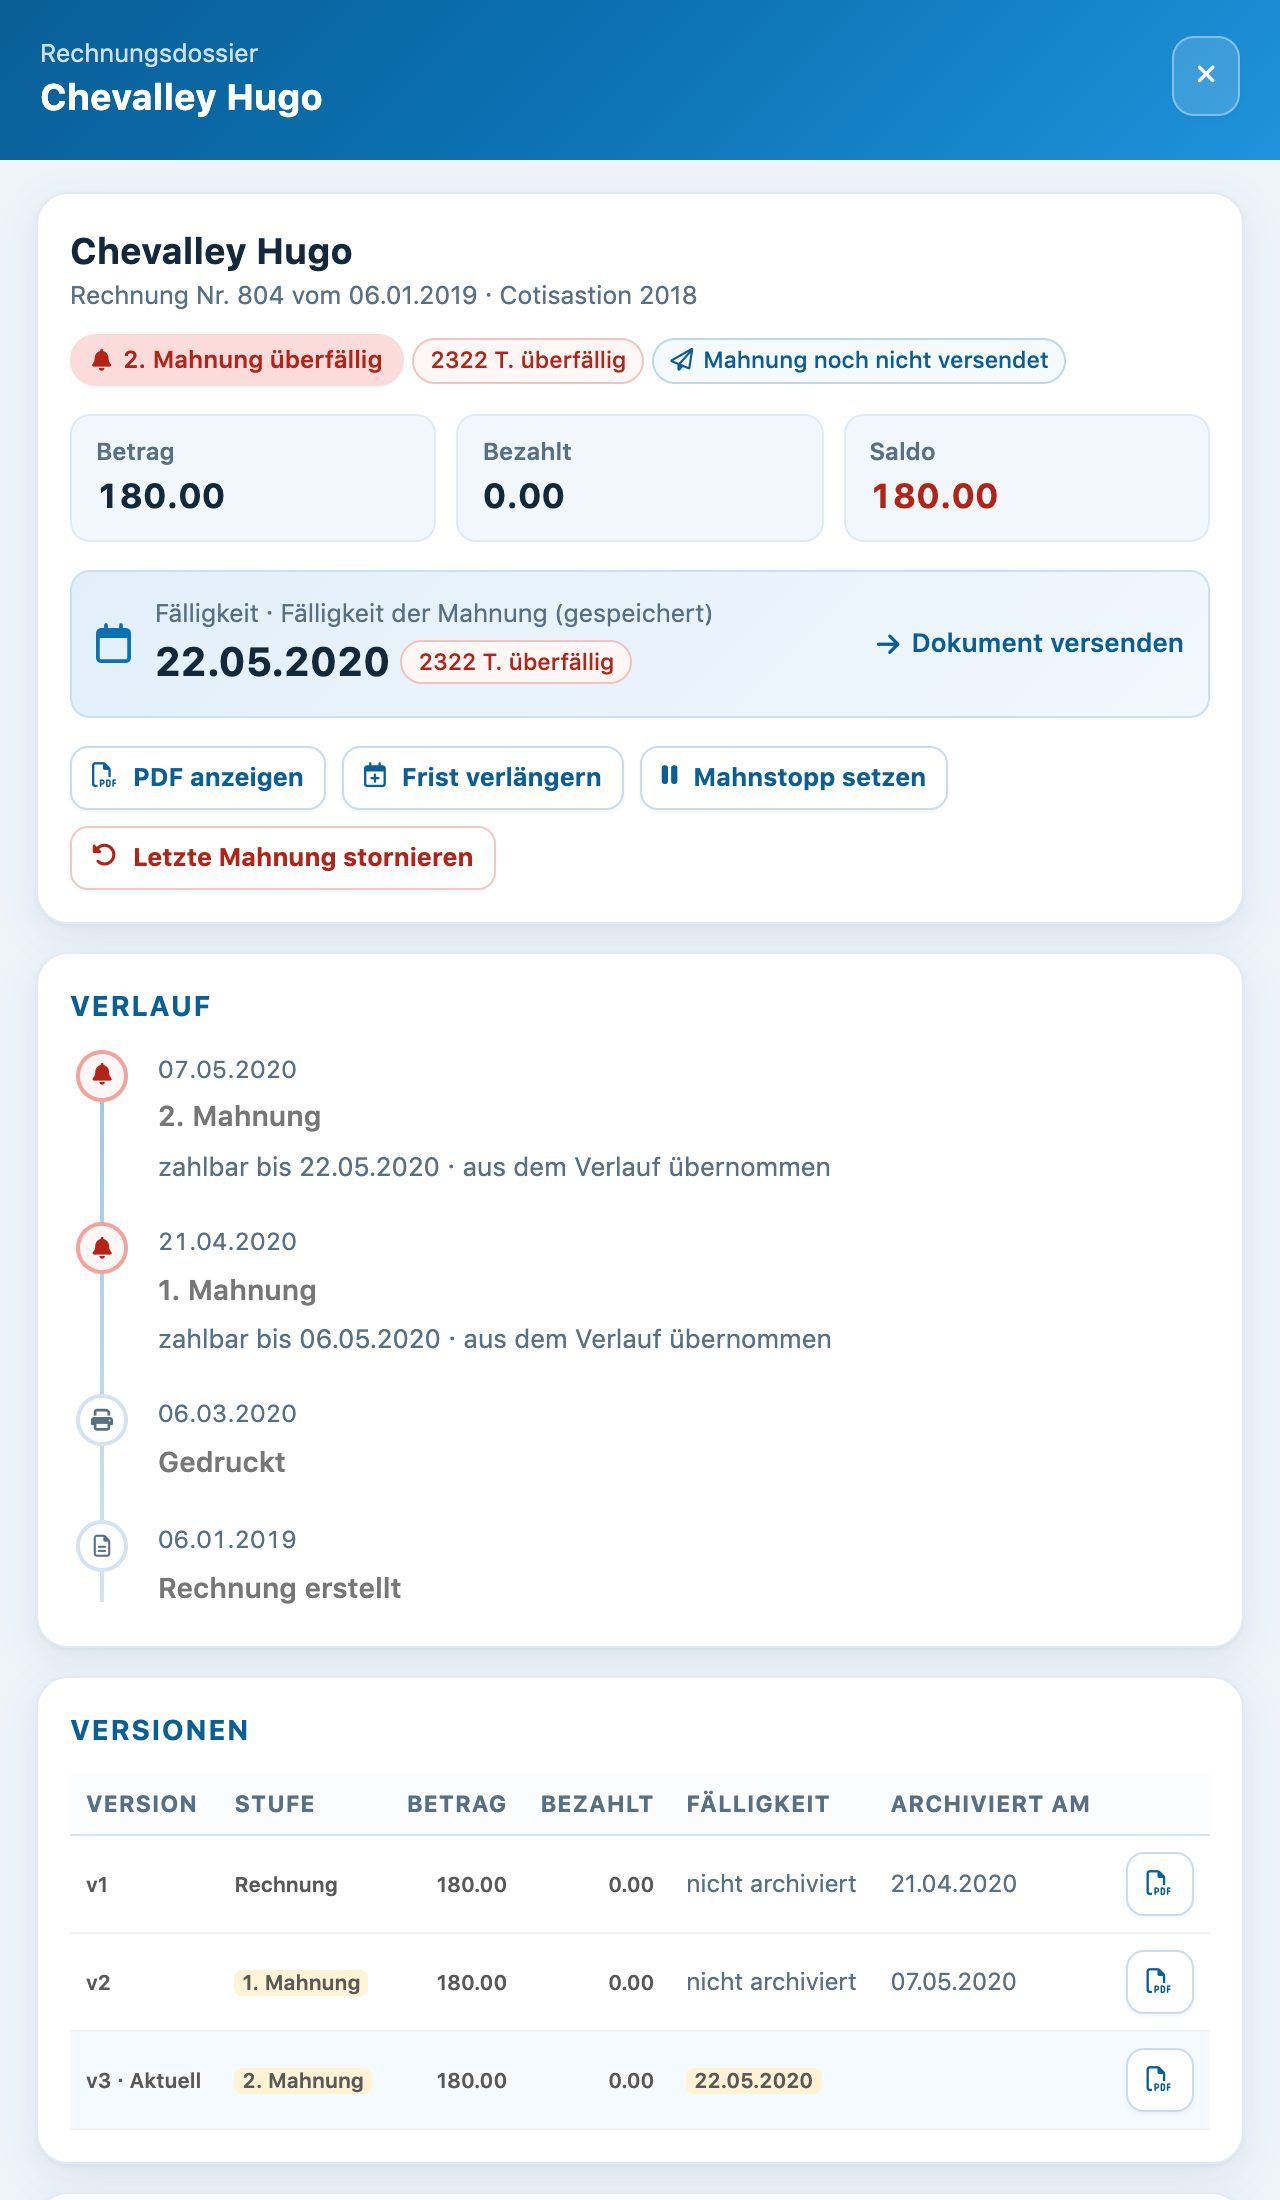1280x2200 pixels.
Task: Click PDF anzeigen button
Action: coord(198,778)
